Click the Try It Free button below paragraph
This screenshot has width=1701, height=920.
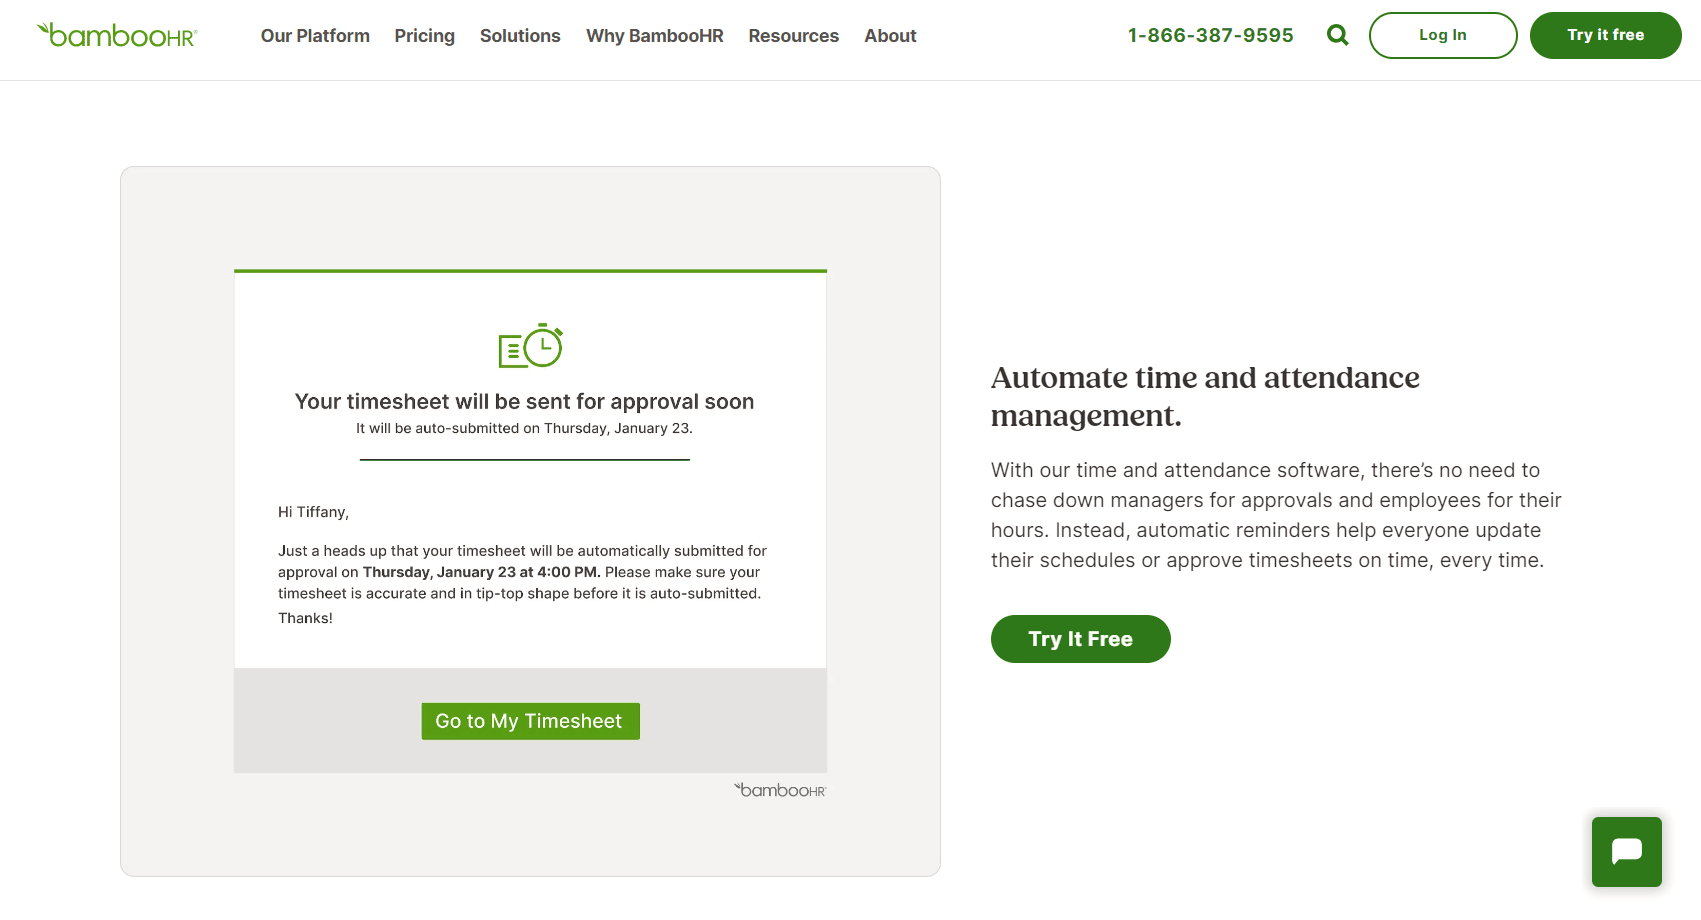click(1080, 639)
